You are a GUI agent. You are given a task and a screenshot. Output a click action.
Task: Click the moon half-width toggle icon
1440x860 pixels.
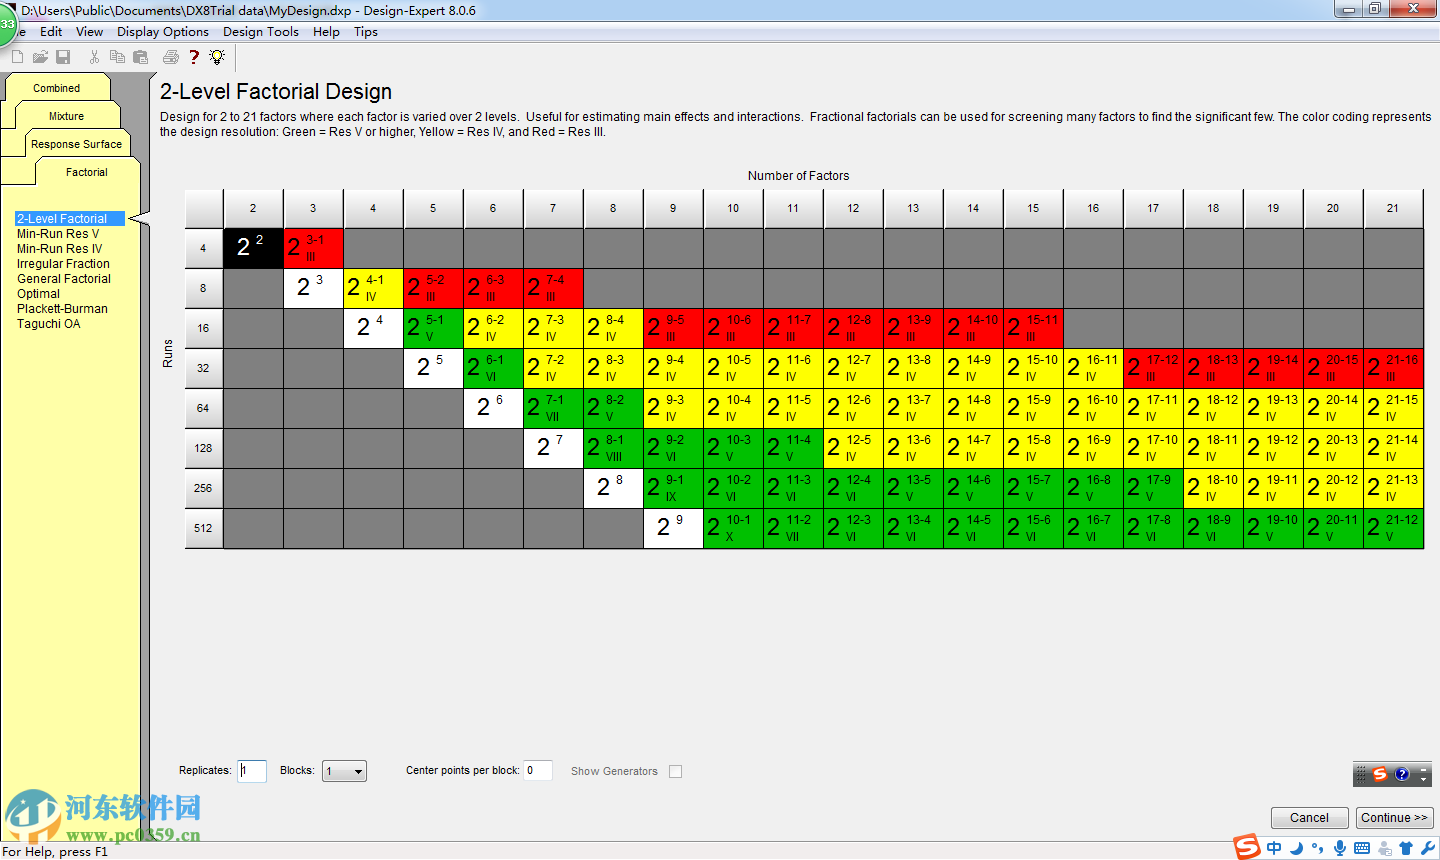(1297, 848)
